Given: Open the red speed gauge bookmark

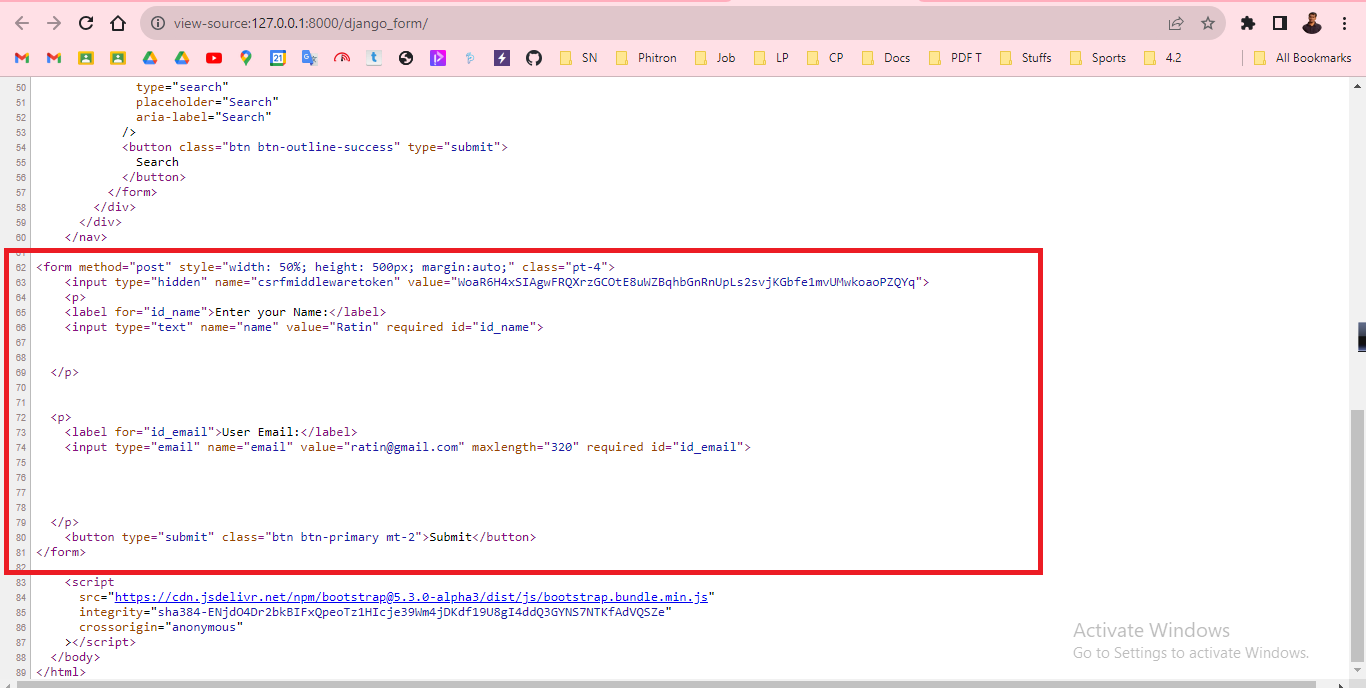Looking at the screenshot, I should (x=342, y=58).
